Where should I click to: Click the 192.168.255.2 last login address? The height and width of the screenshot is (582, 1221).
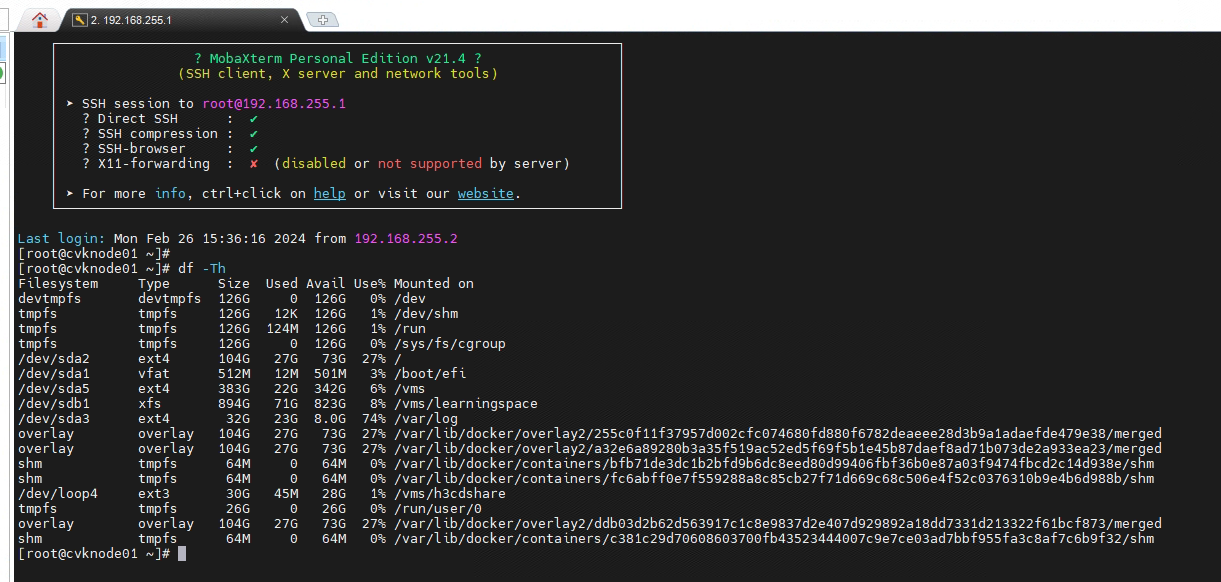[405, 239]
